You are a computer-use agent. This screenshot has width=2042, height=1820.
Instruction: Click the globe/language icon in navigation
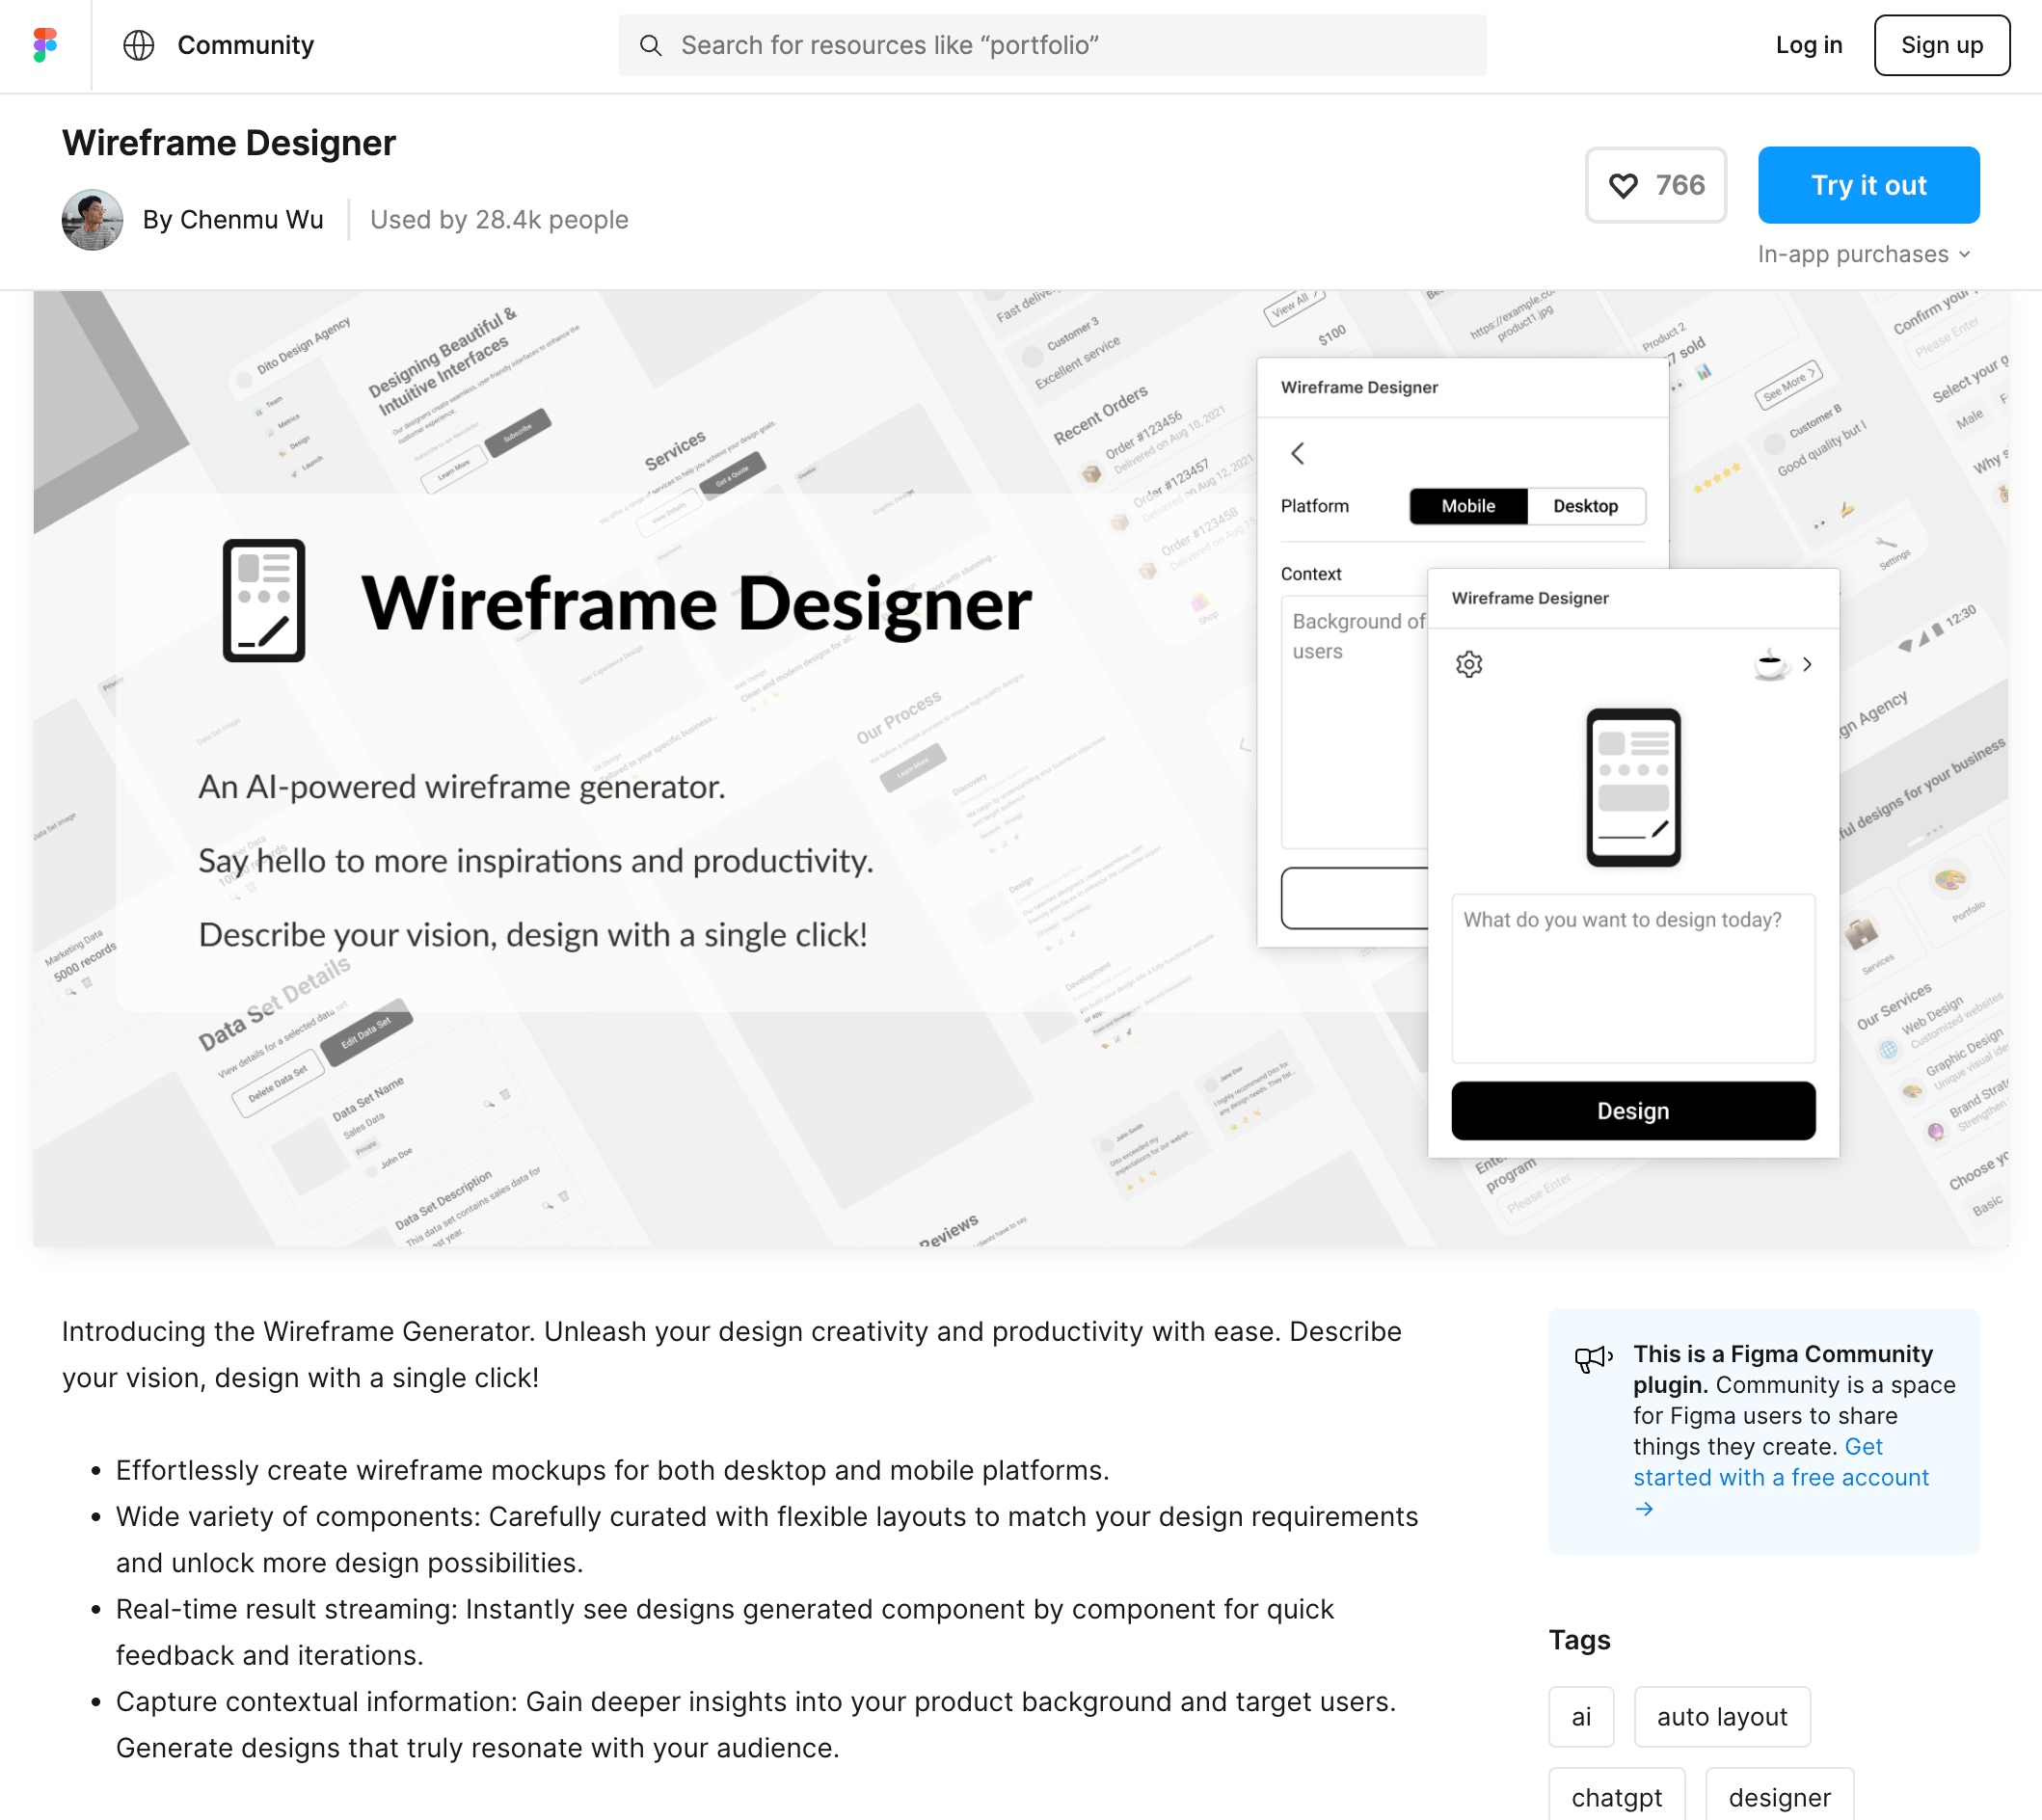[139, 44]
